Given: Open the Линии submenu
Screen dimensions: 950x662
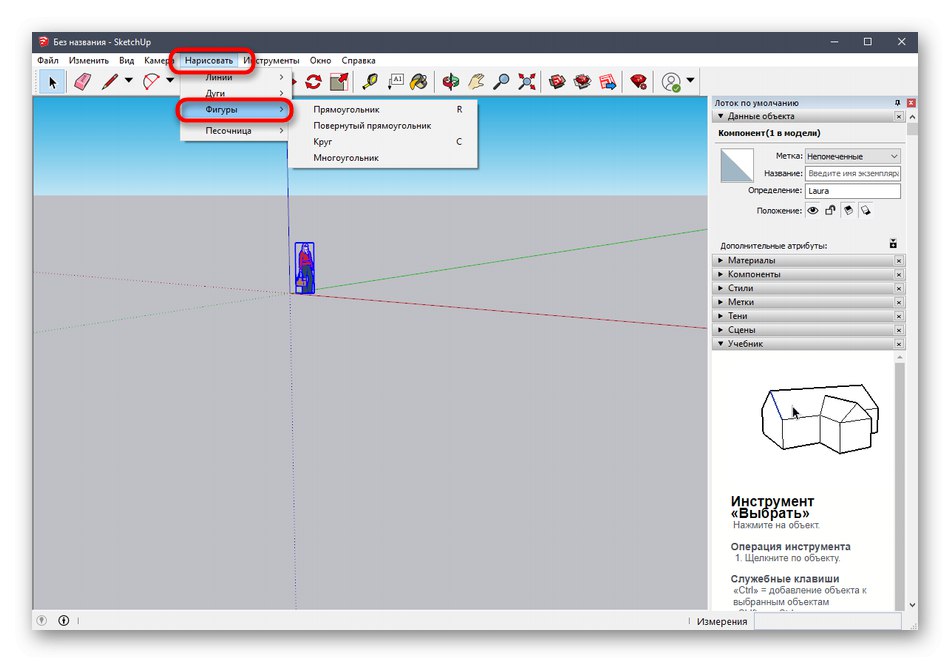Looking at the screenshot, I should 236,78.
